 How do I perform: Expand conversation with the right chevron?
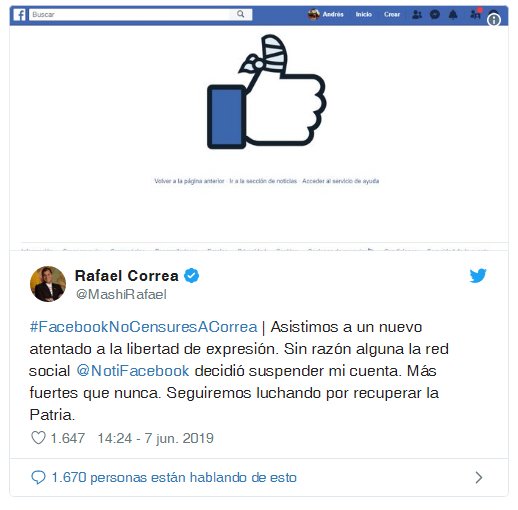click(479, 477)
